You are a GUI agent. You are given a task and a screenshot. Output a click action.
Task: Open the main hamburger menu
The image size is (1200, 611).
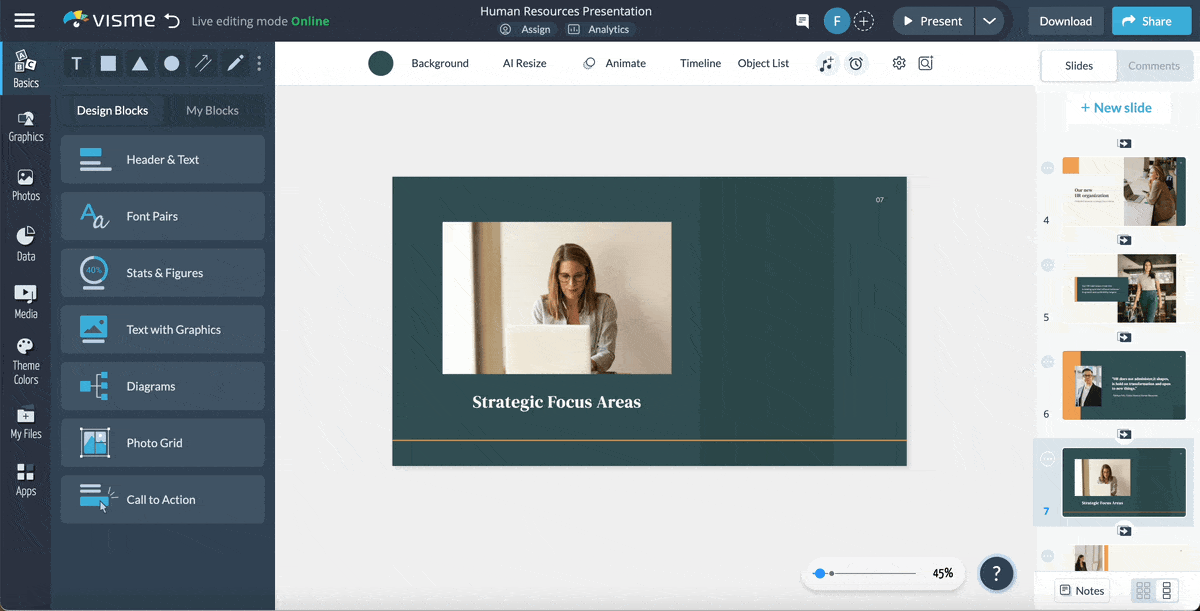pyautogui.click(x=25, y=20)
